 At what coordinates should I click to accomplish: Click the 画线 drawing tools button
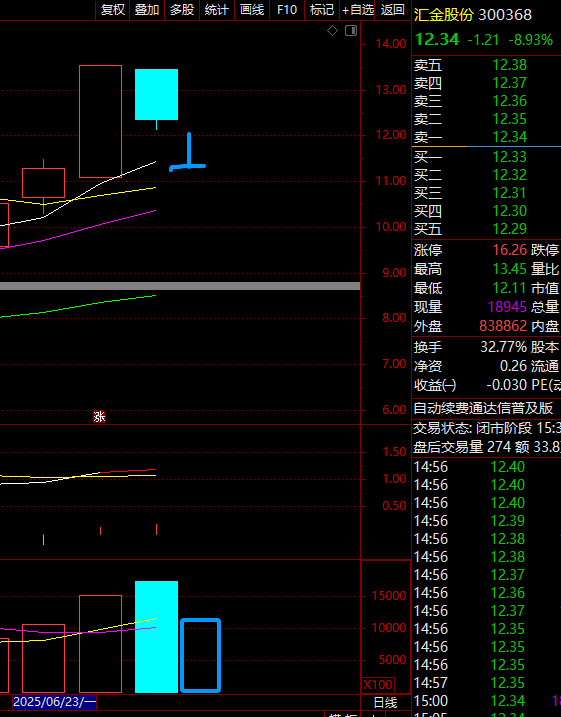point(252,10)
